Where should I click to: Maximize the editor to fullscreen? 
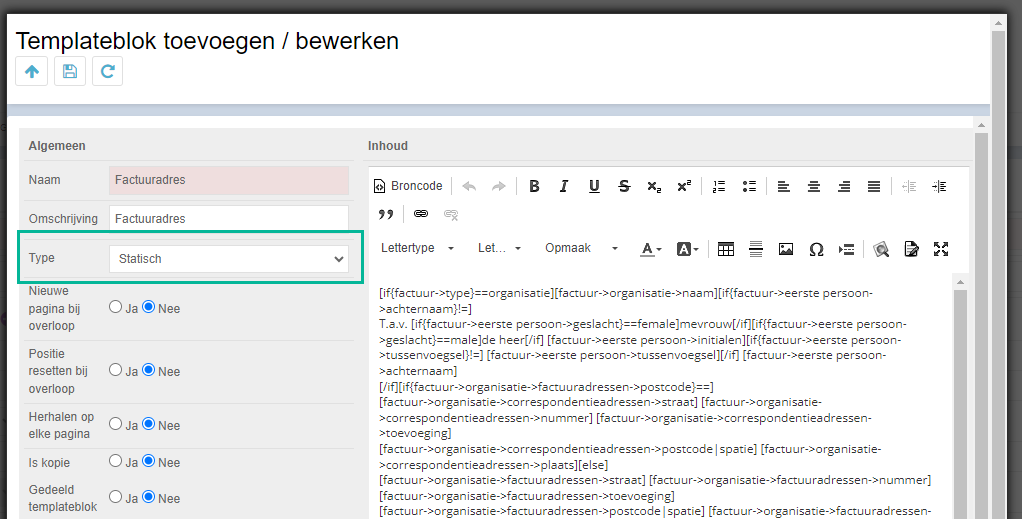pos(941,248)
